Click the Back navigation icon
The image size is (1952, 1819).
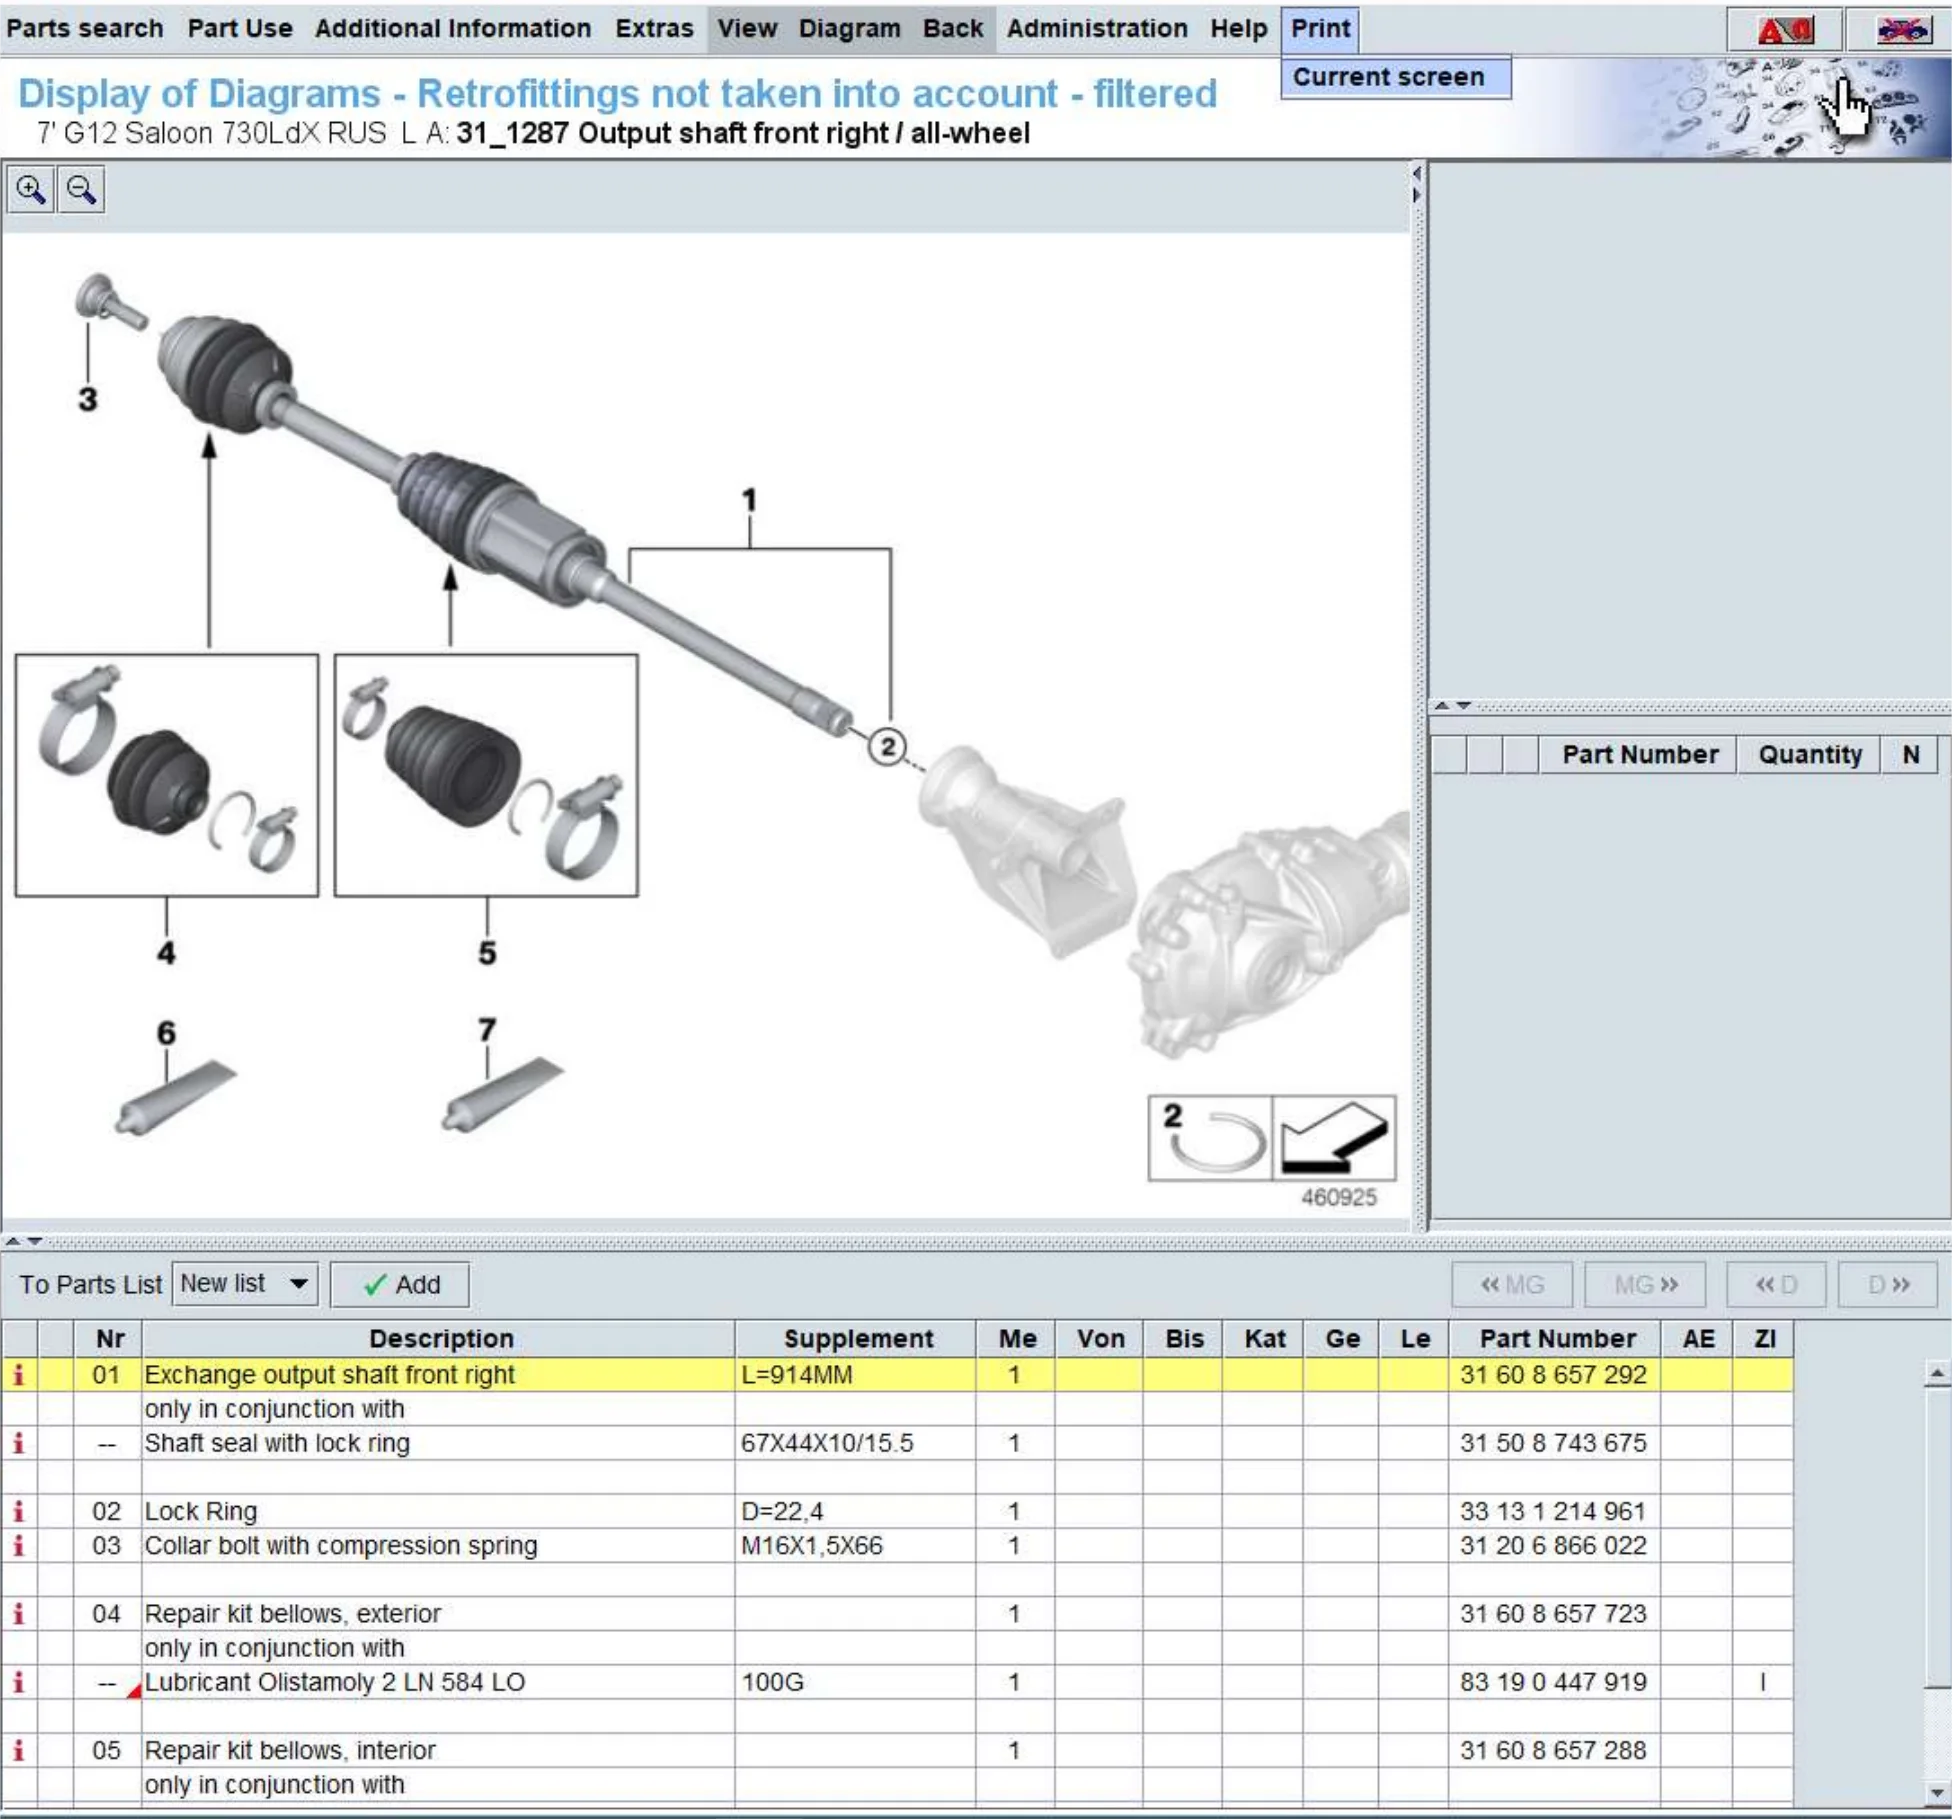tap(952, 27)
